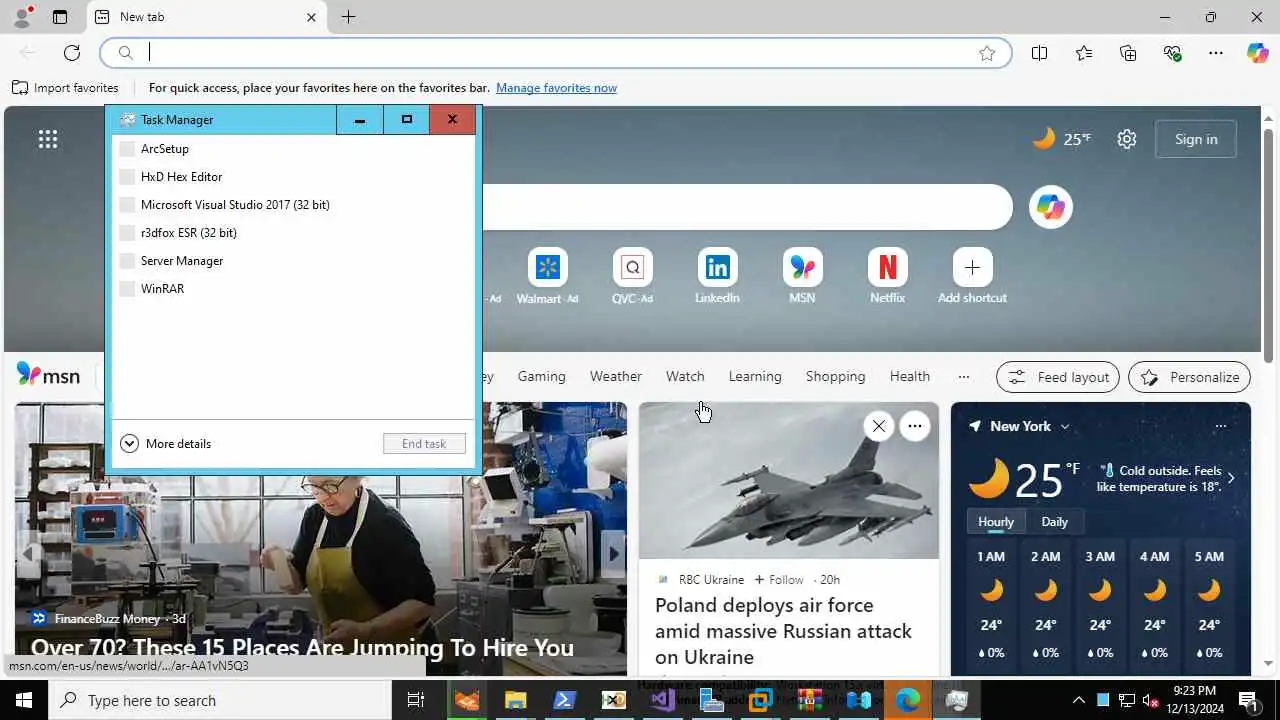Expand weather details chevron arrow
Screen dimensions: 1280x720
(x=1231, y=478)
